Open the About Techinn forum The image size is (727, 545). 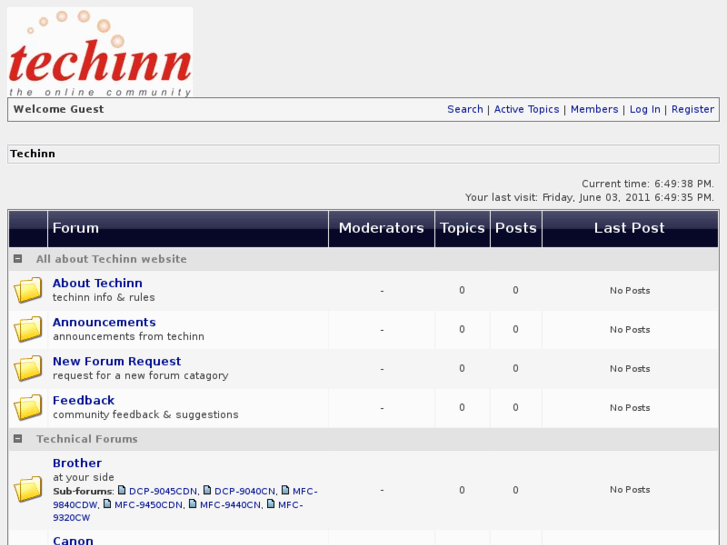97,283
